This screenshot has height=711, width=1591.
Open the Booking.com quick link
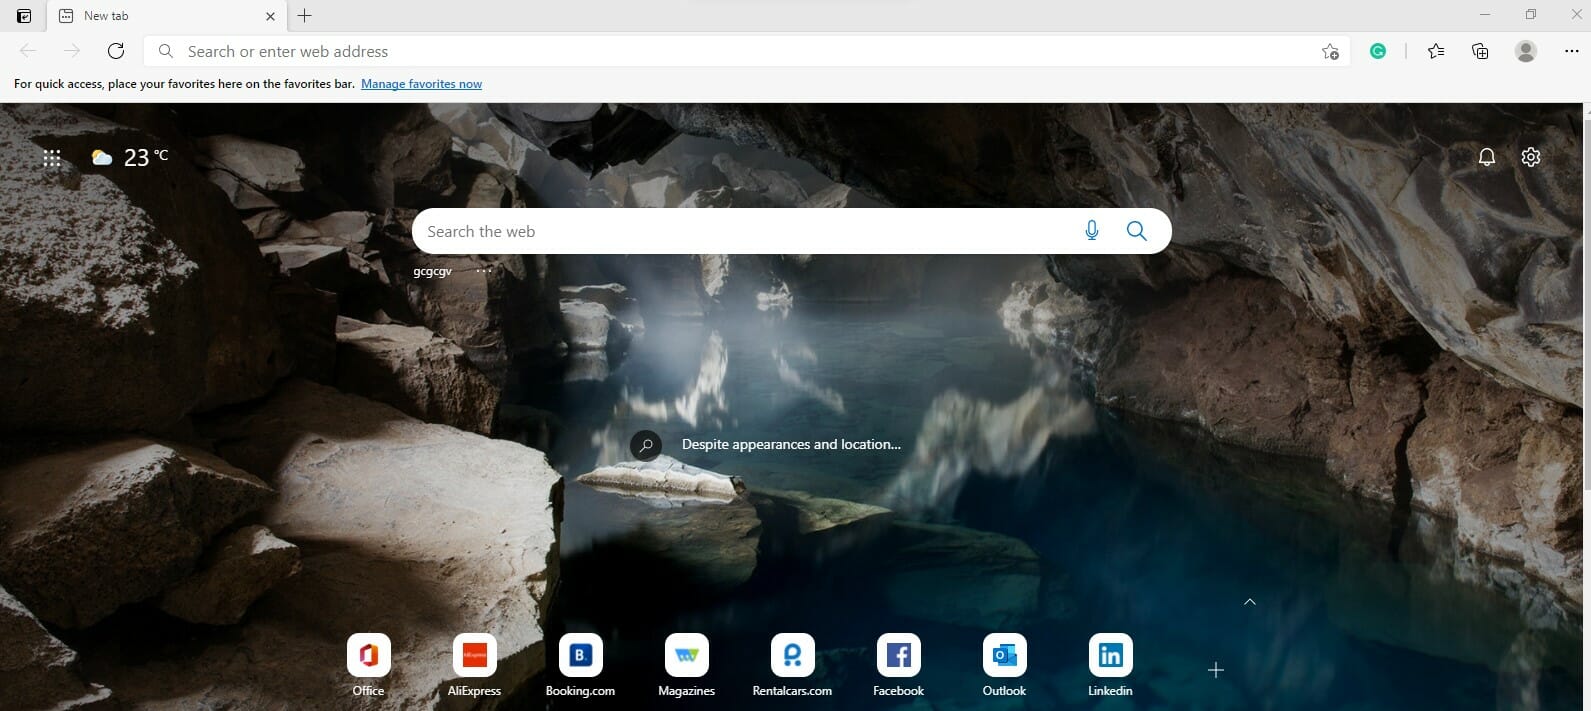tap(580, 665)
